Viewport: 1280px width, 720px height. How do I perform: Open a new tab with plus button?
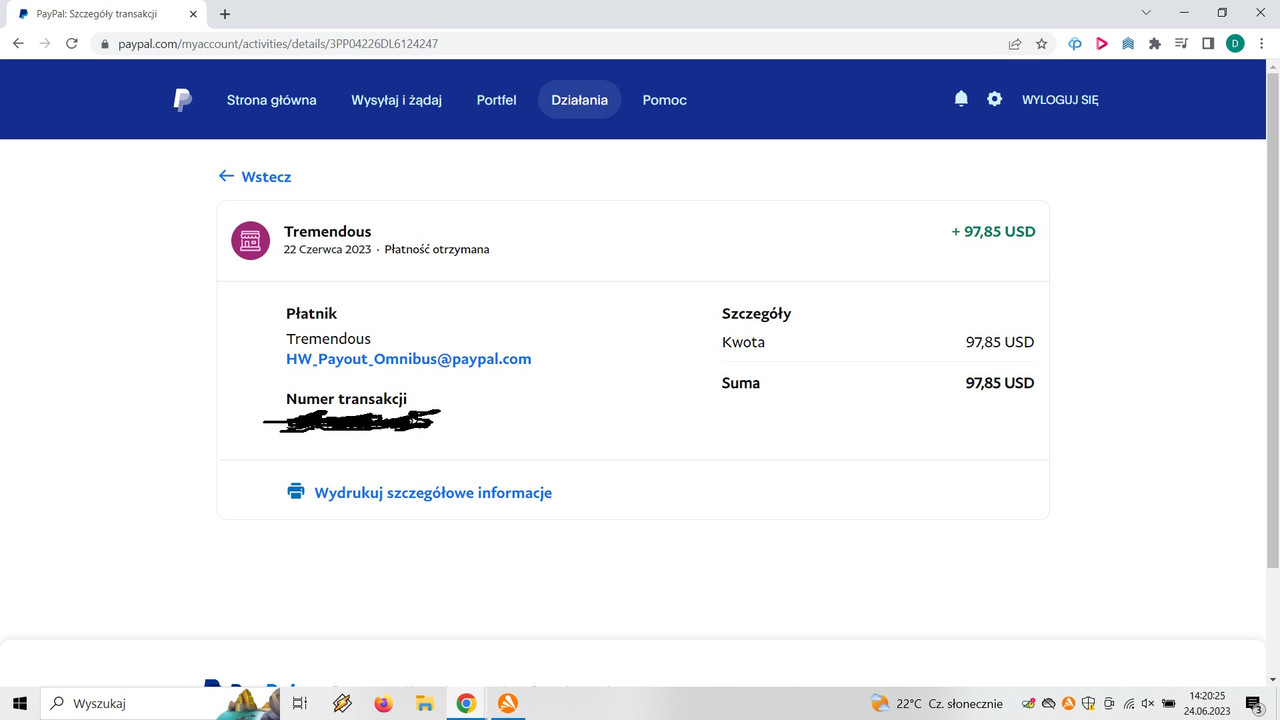tap(225, 14)
